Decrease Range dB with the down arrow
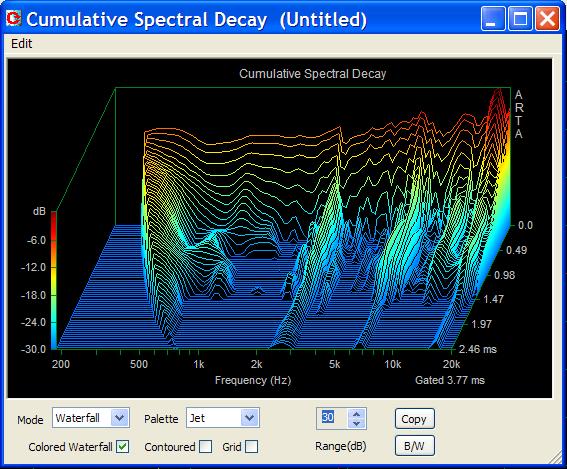Image resolution: width=567 pixels, height=469 pixels. coord(357,423)
